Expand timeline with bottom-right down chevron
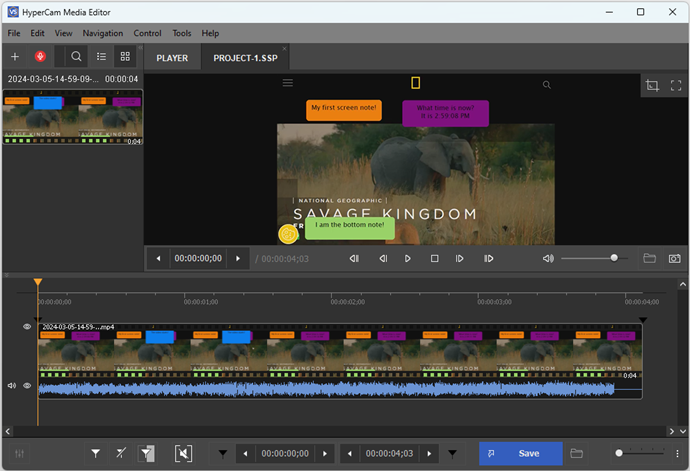690x471 pixels. pos(683,431)
